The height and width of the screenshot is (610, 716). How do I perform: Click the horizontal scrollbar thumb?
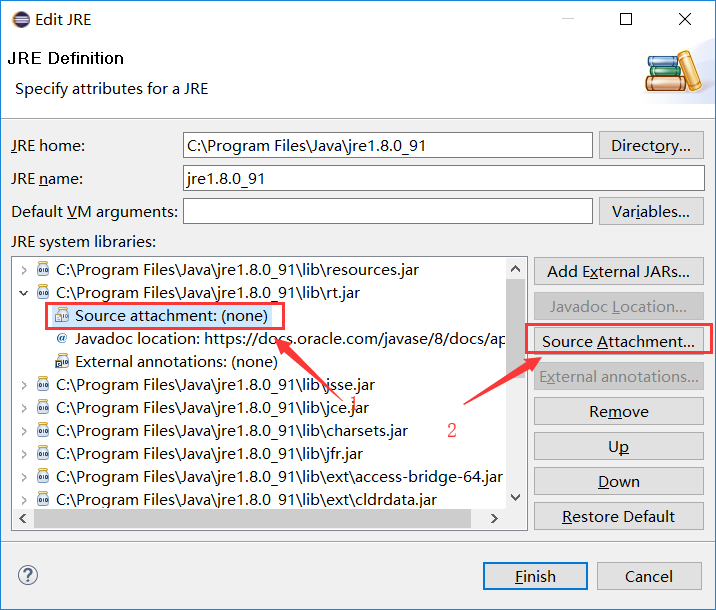(252, 518)
